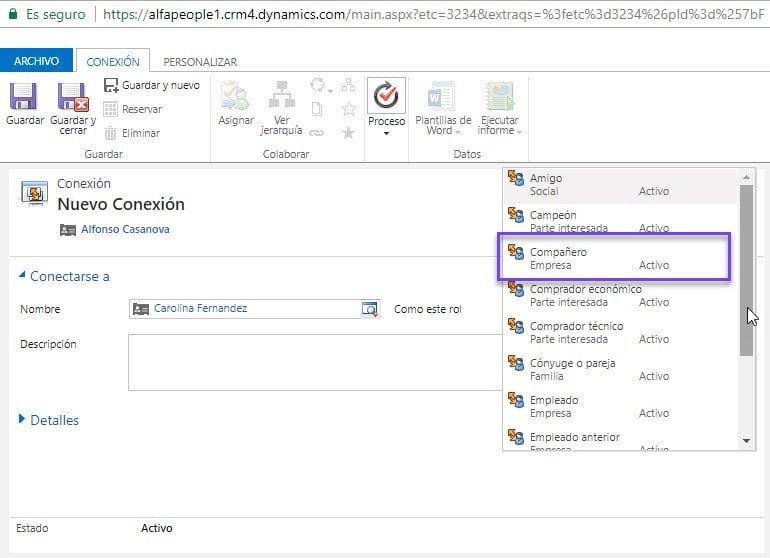Select Empleado anterior role
This screenshot has height=558, width=770.
pos(620,440)
